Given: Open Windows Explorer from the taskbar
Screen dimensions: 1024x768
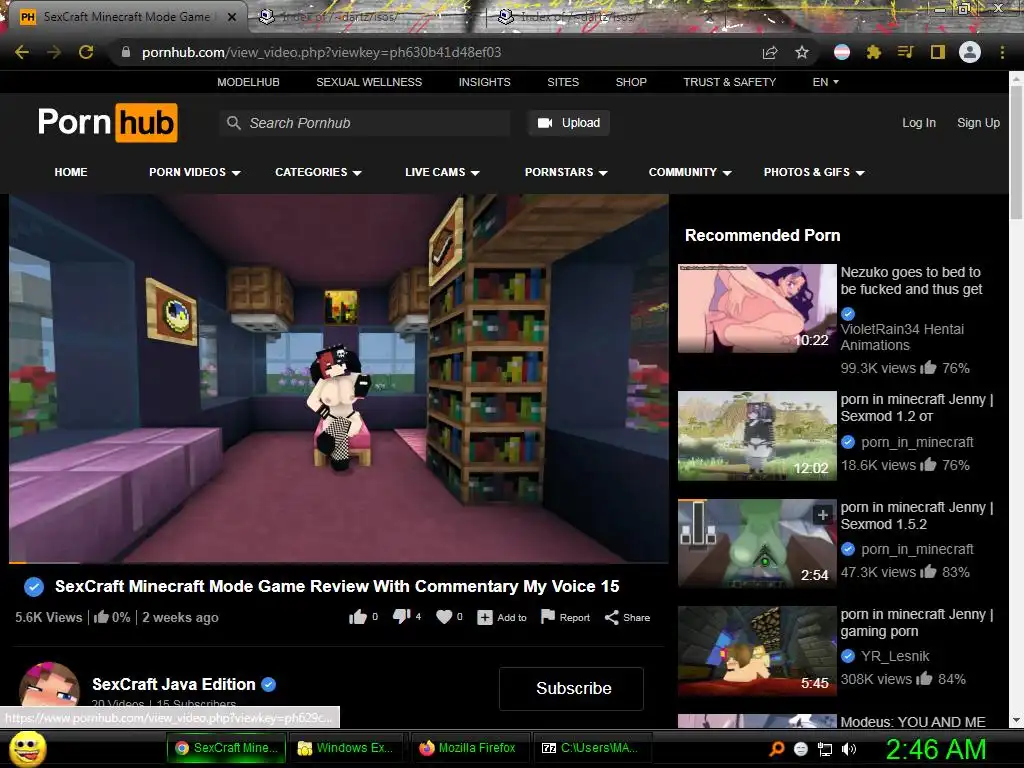Looking at the screenshot, I should point(345,748).
